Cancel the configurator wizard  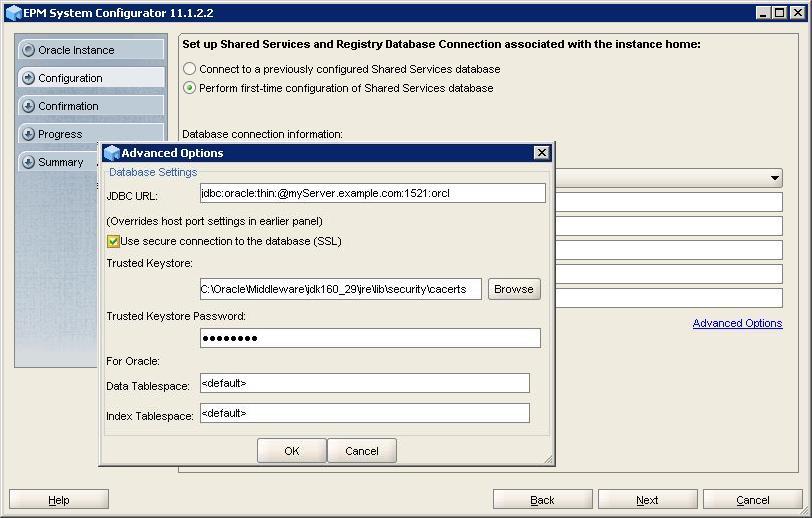(x=752, y=500)
